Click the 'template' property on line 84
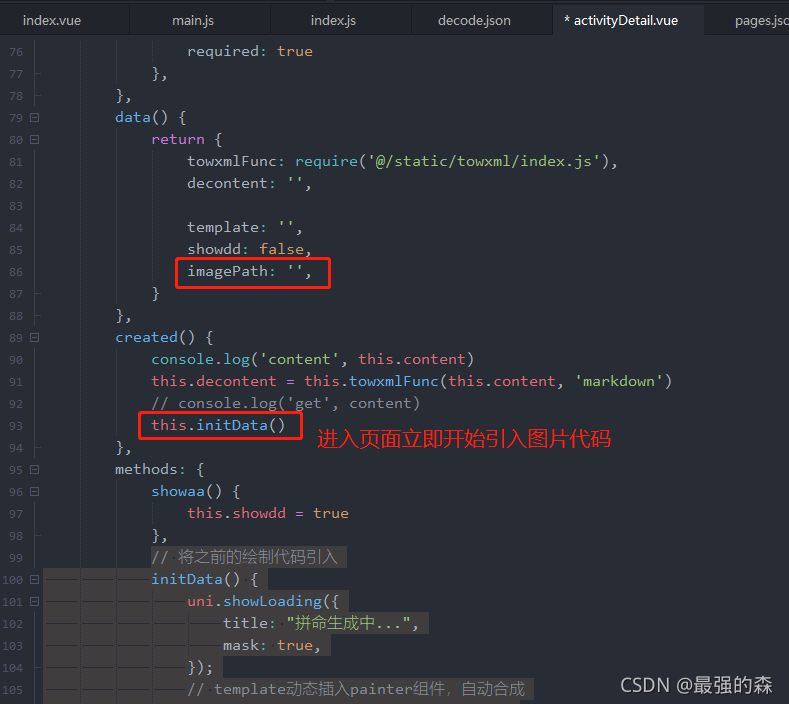Screen dimensions: 789x704 click(x=222, y=227)
